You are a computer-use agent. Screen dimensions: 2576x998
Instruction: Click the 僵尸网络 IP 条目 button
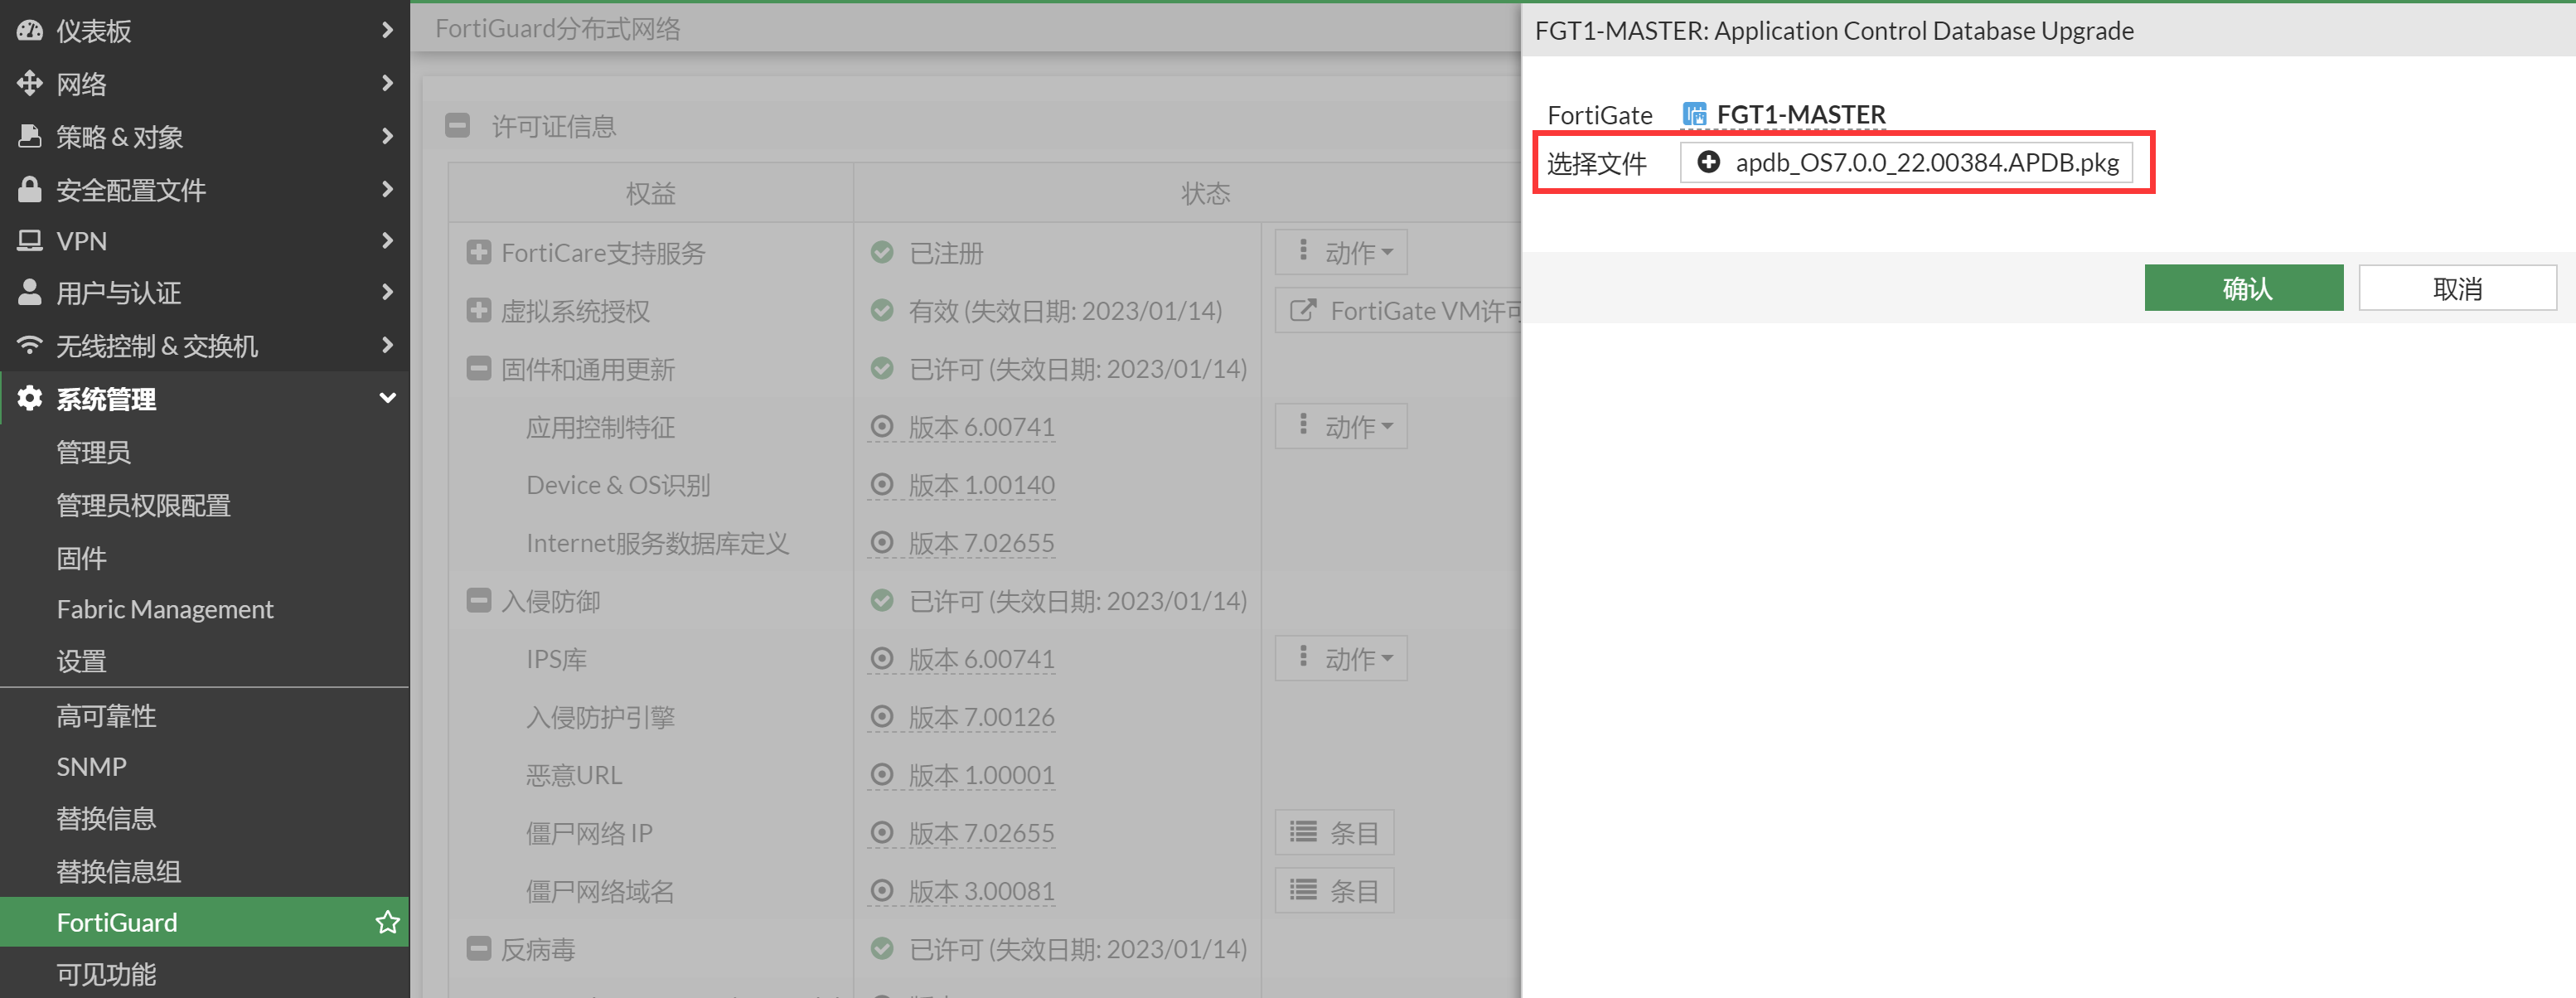(x=1334, y=833)
